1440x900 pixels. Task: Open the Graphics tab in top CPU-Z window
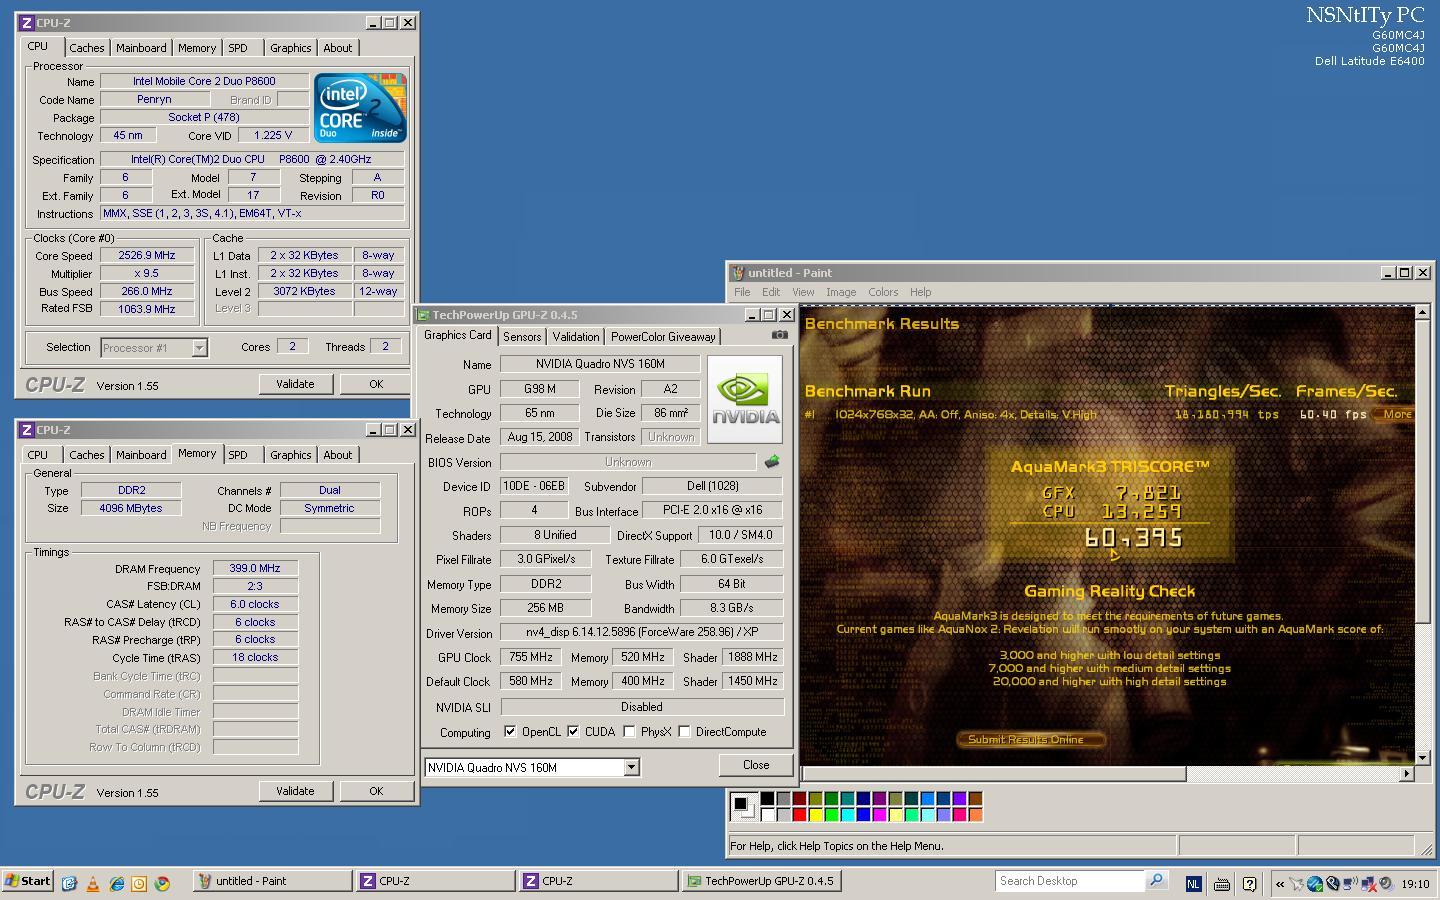(291, 48)
